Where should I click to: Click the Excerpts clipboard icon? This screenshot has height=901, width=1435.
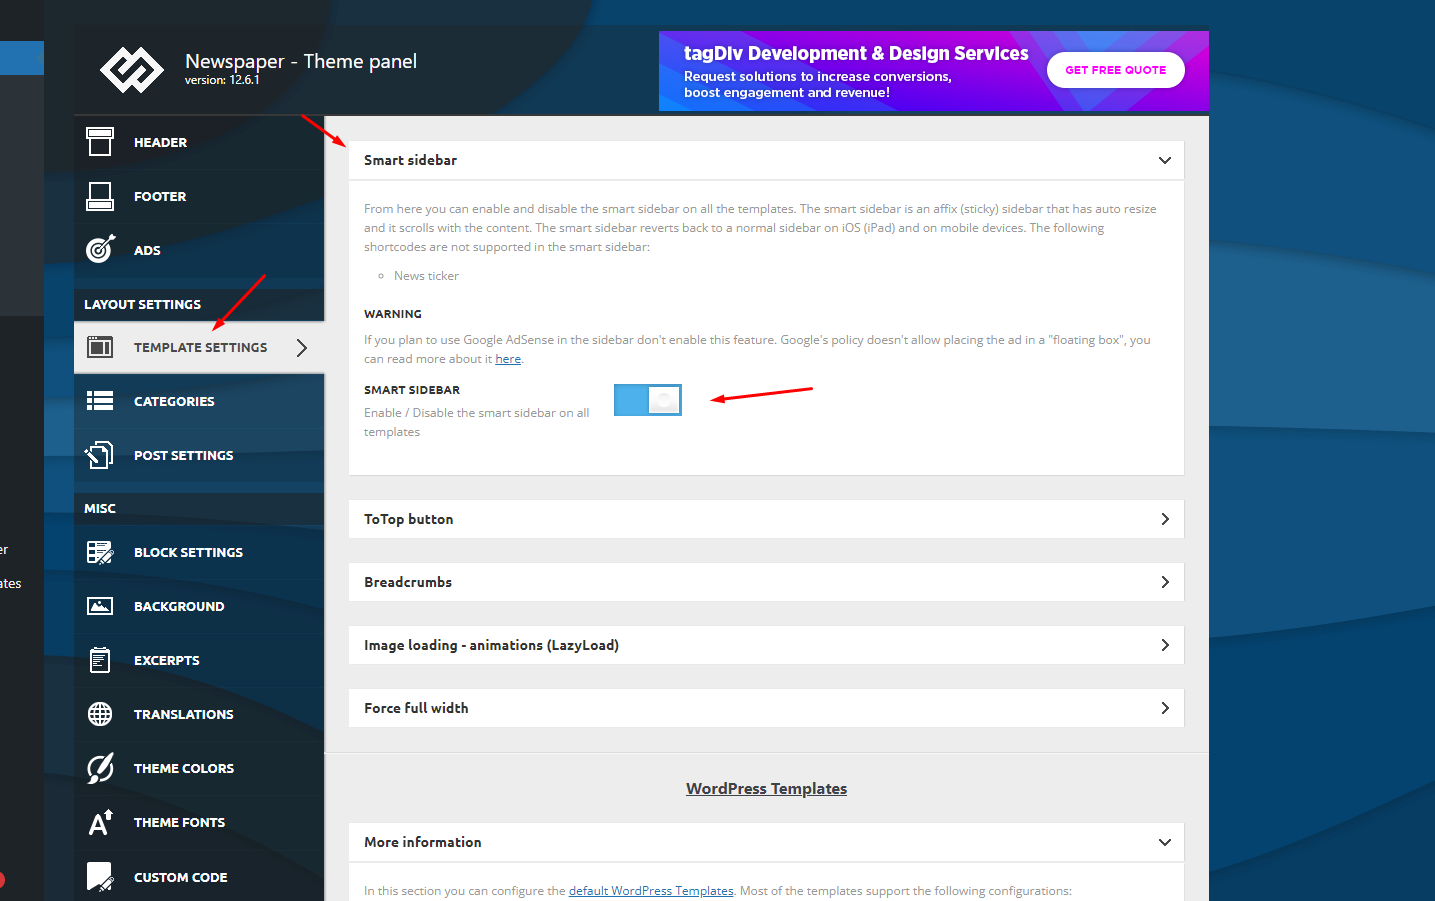100,660
